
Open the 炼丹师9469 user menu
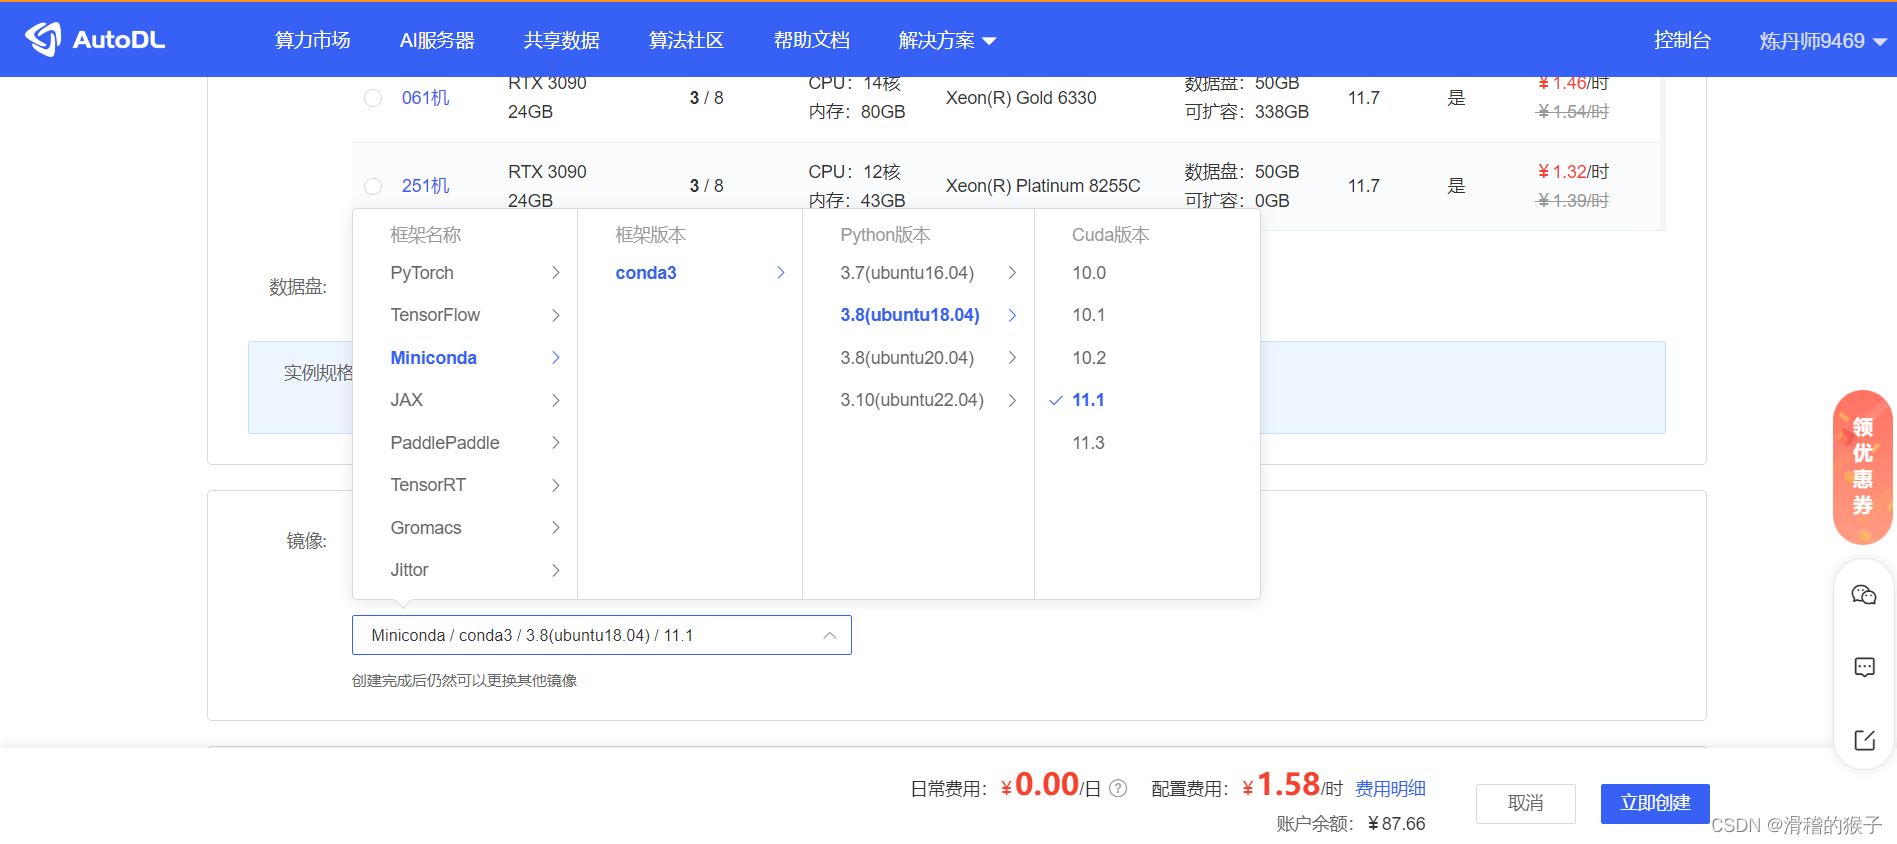point(1823,41)
